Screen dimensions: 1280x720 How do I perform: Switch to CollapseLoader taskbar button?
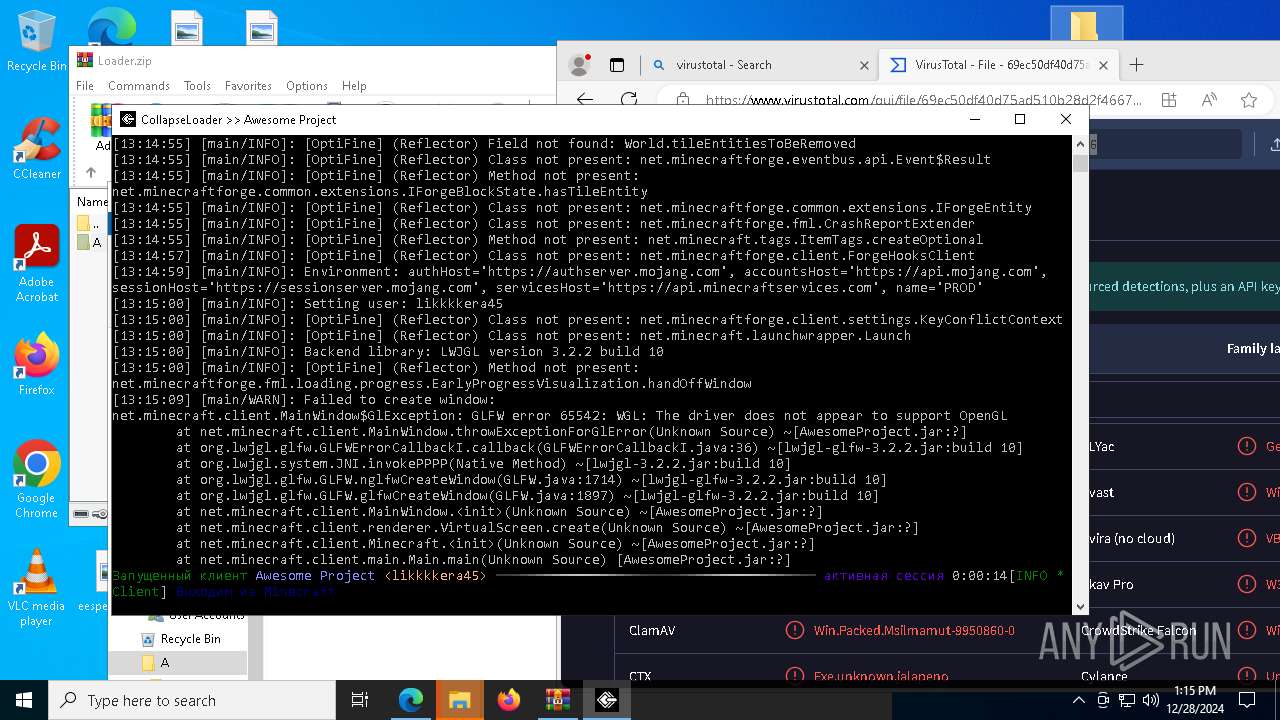606,700
